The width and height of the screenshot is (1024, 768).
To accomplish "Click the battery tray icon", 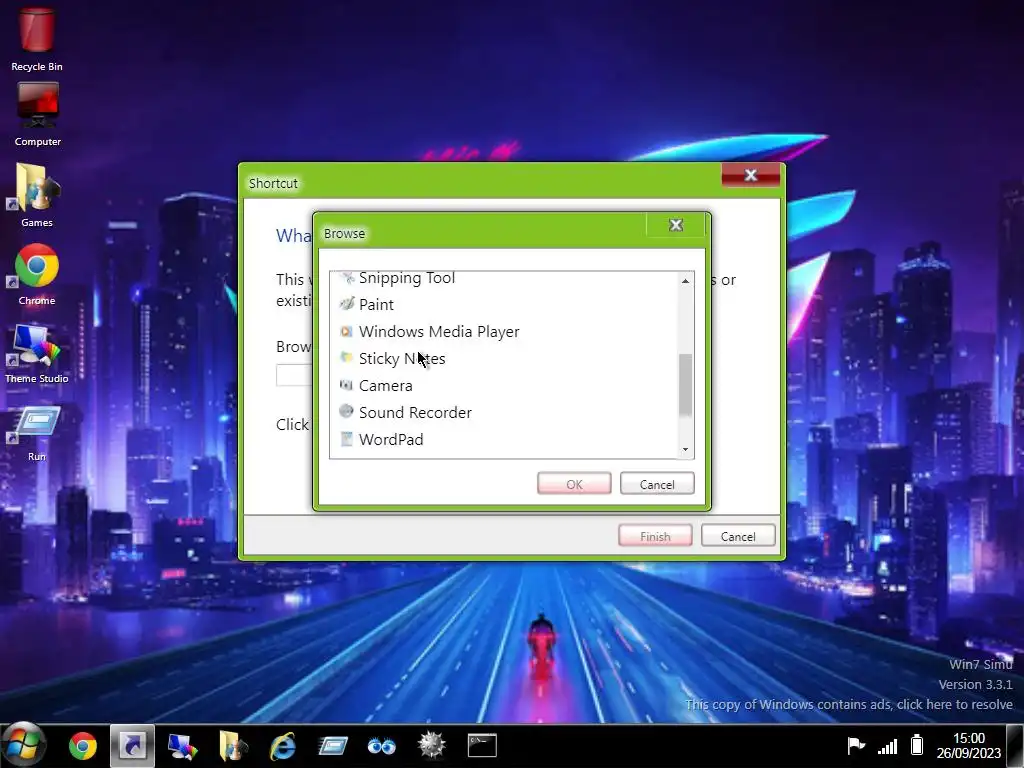I will point(917,744).
